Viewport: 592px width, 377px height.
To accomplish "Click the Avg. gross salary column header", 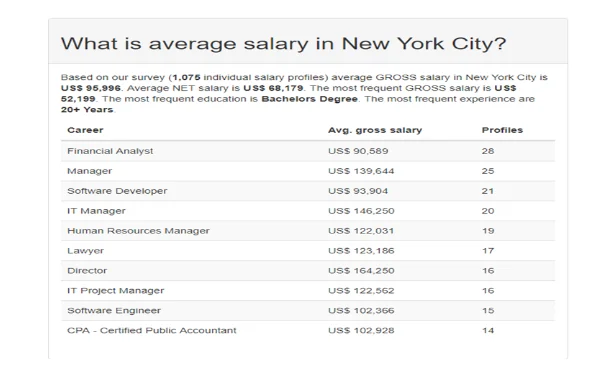I will [375, 130].
